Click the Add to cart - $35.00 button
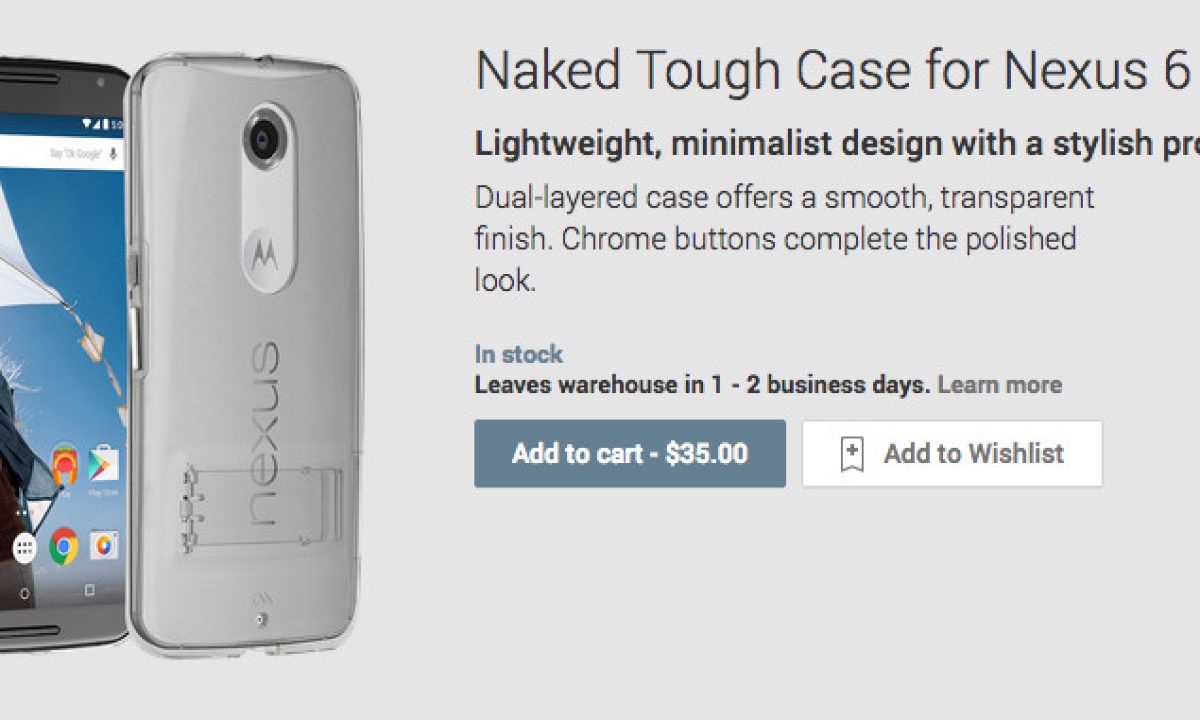This screenshot has width=1200, height=720. pos(630,454)
